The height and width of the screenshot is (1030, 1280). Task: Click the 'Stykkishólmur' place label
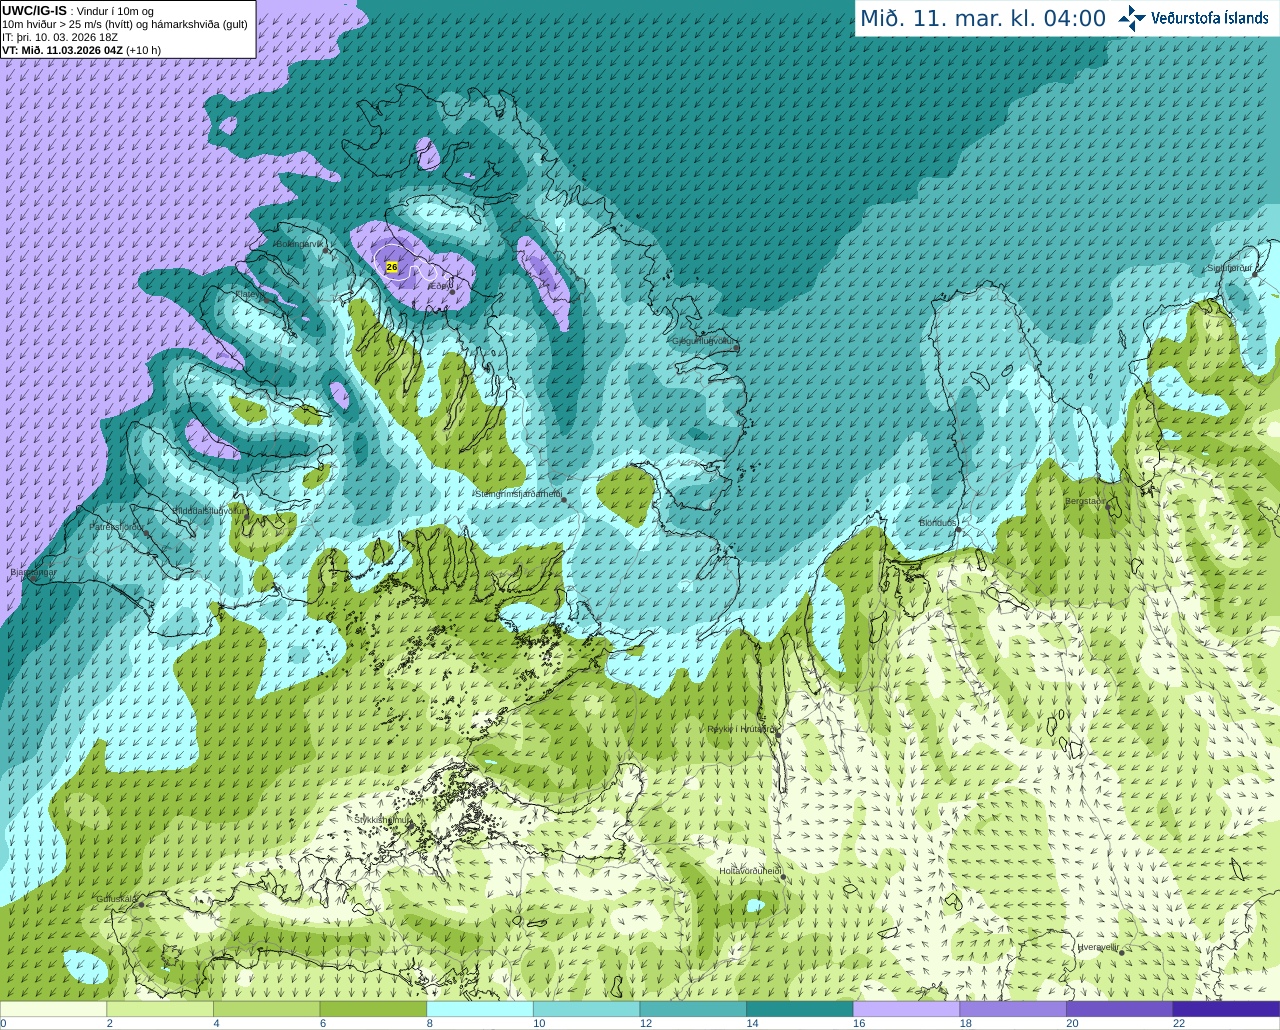click(x=382, y=819)
